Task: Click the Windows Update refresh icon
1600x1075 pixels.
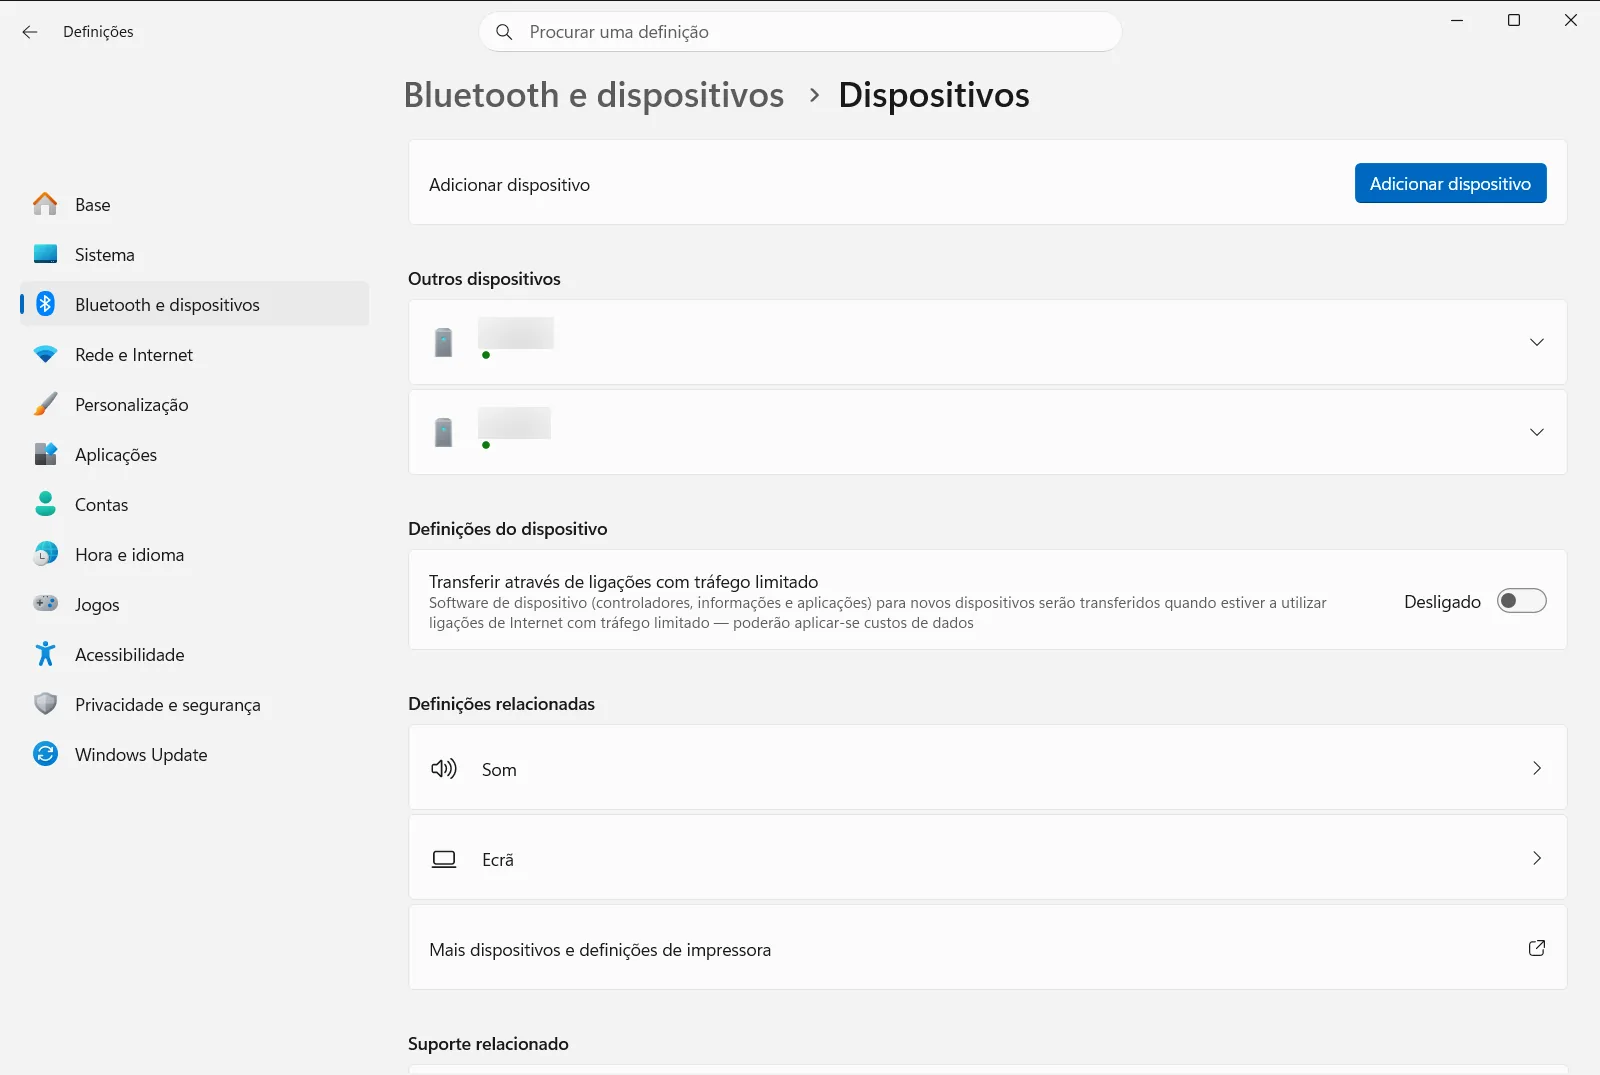Action: click(45, 754)
